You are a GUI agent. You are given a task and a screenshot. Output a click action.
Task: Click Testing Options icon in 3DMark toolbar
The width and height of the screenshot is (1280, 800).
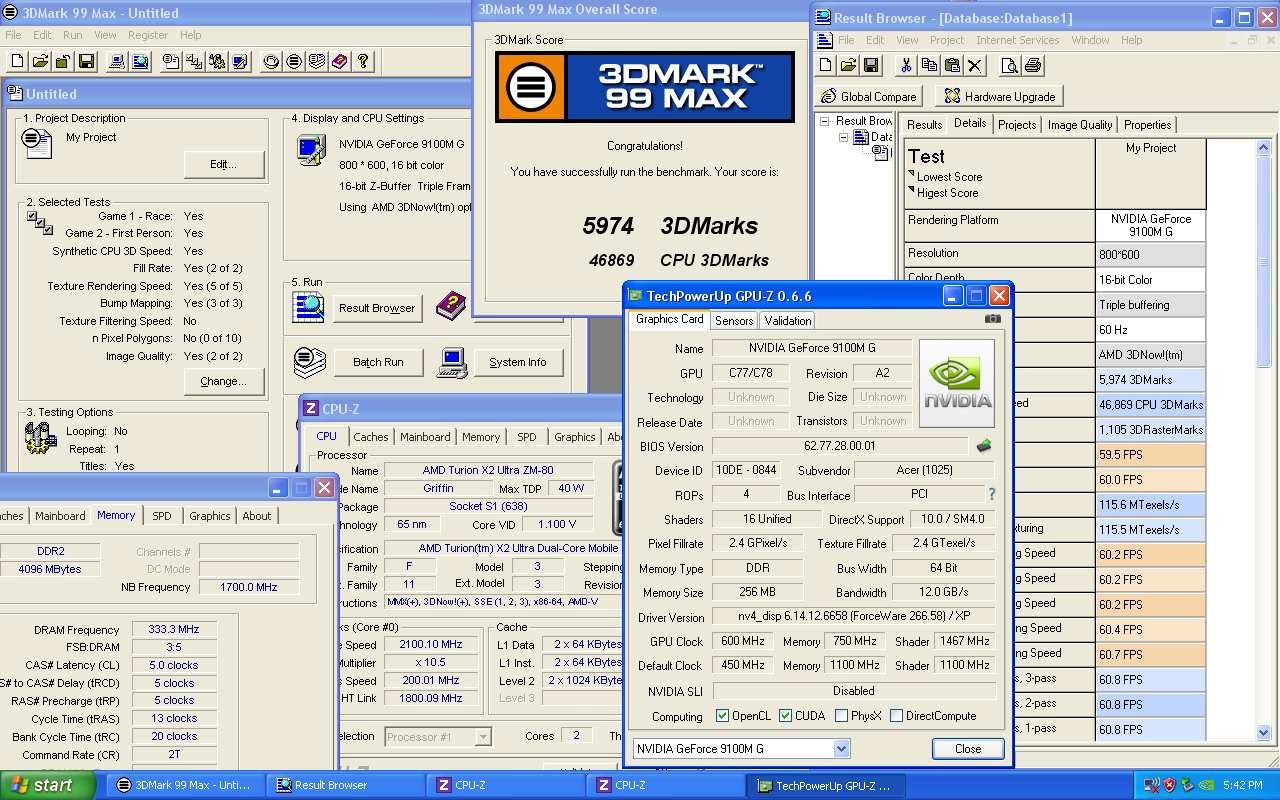coord(217,62)
